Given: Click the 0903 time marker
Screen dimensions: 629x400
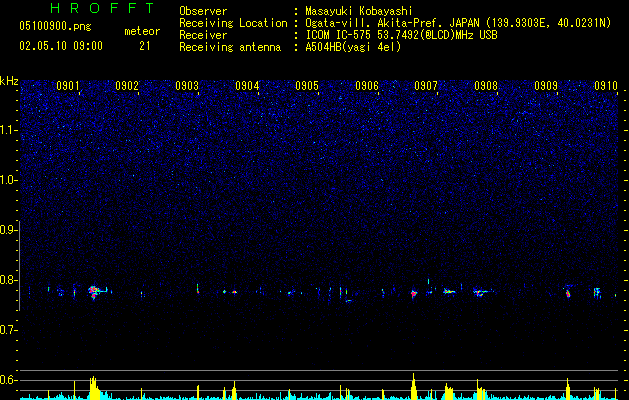Looking at the screenshot, I should [187, 86].
